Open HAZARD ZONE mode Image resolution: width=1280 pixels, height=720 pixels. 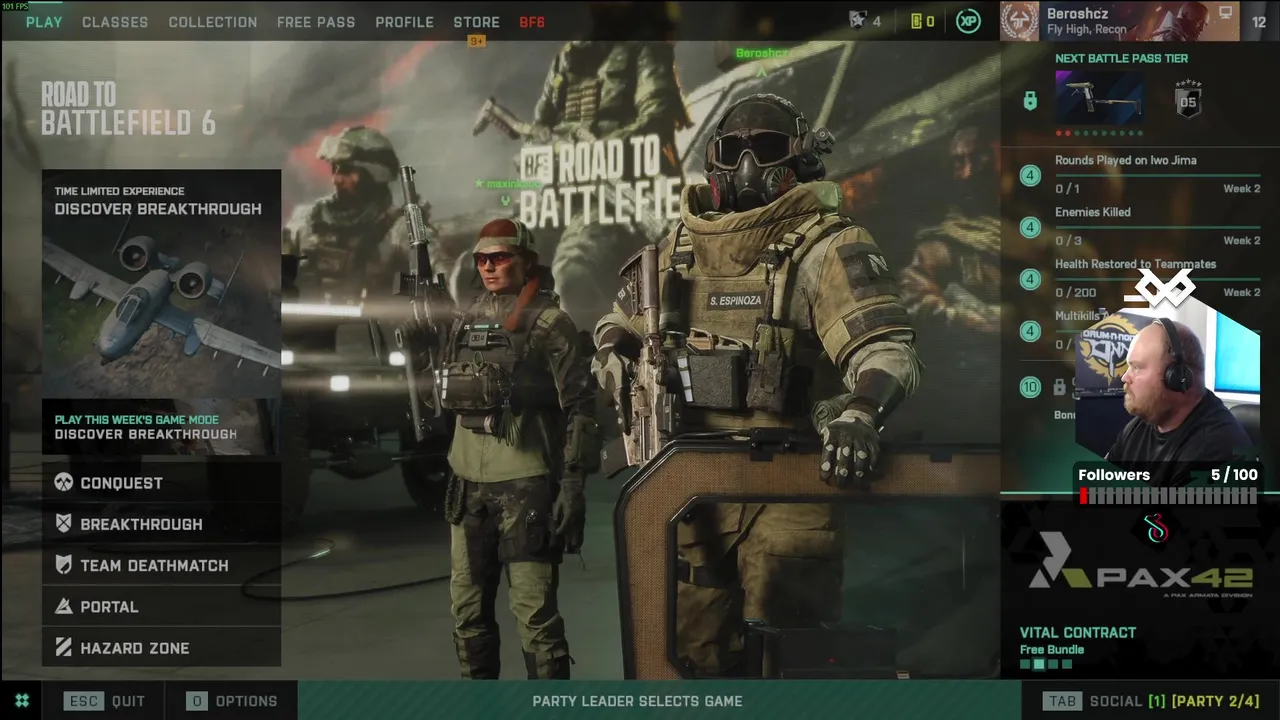click(x=161, y=648)
